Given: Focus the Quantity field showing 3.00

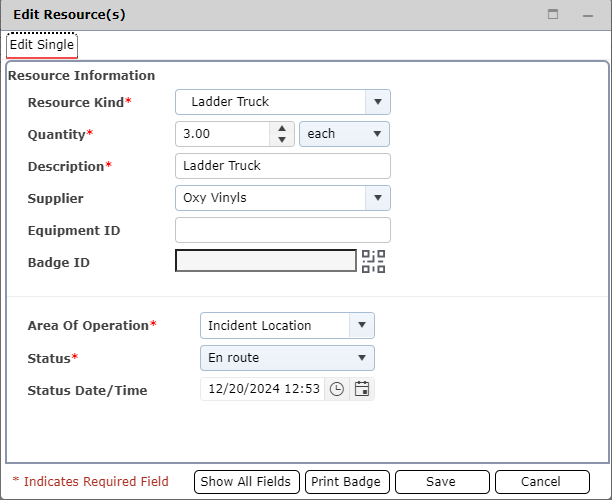Looking at the screenshot, I should 222,134.
